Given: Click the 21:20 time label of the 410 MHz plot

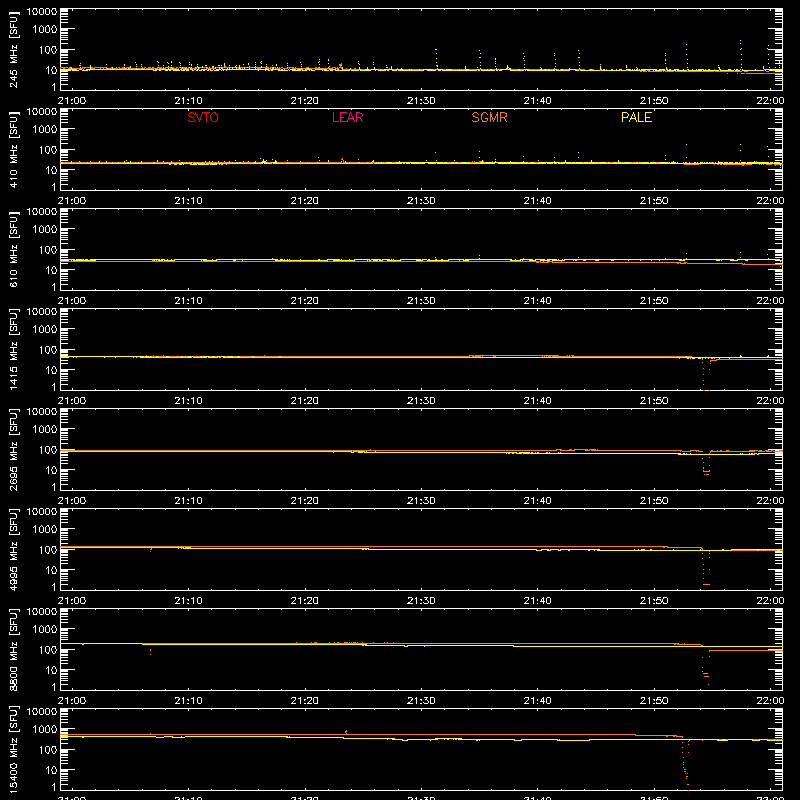Looking at the screenshot, I should click(x=305, y=201).
